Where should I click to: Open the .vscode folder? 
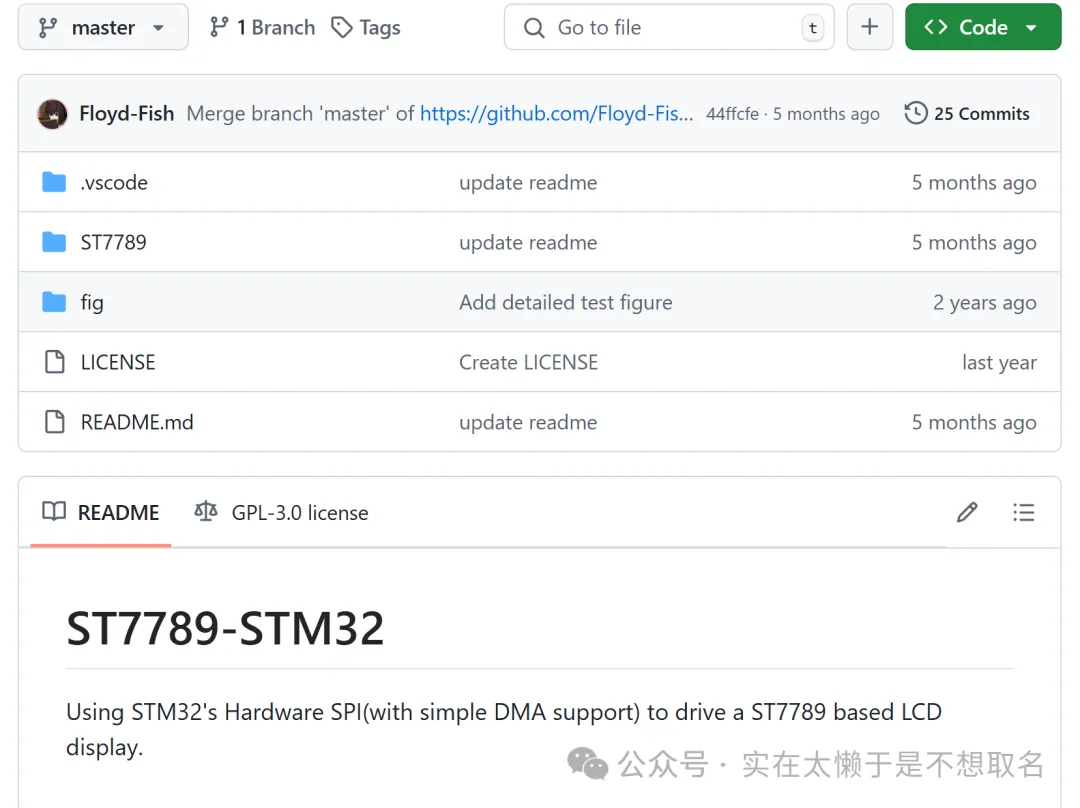coord(114,183)
